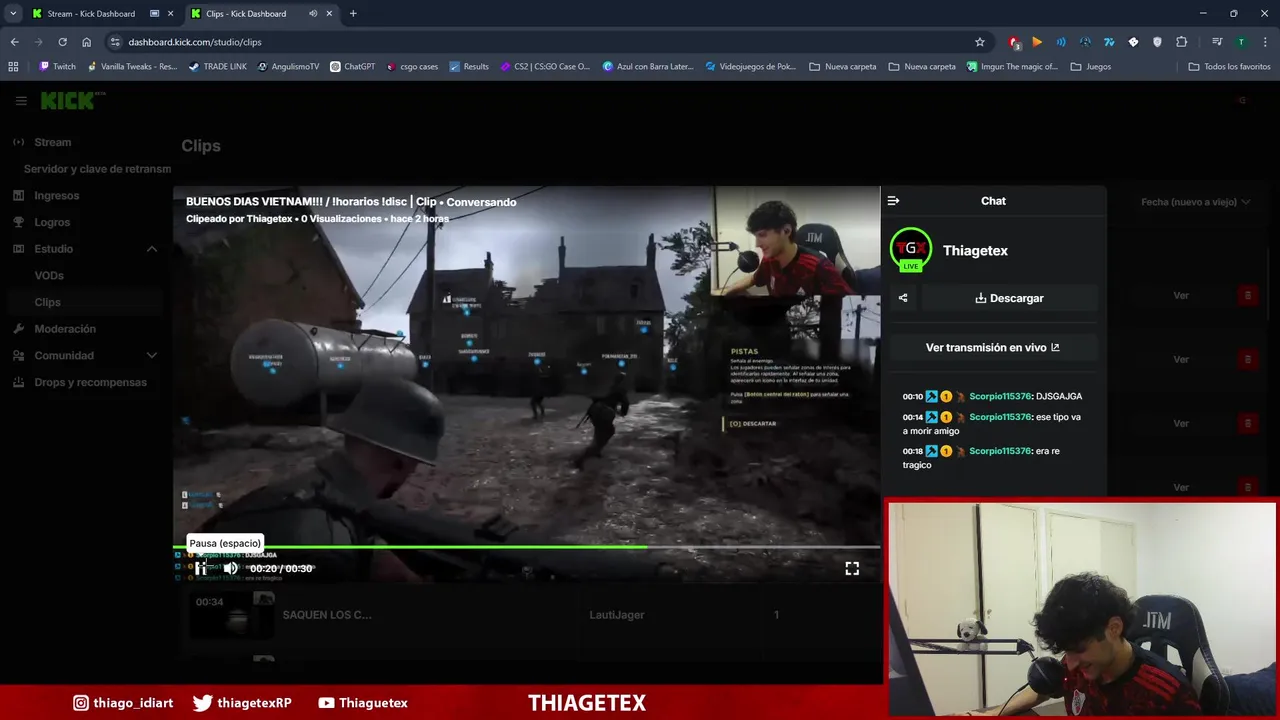Open the Chrome three-dot menu
Image resolution: width=1280 pixels, height=720 pixels.
1265,42
